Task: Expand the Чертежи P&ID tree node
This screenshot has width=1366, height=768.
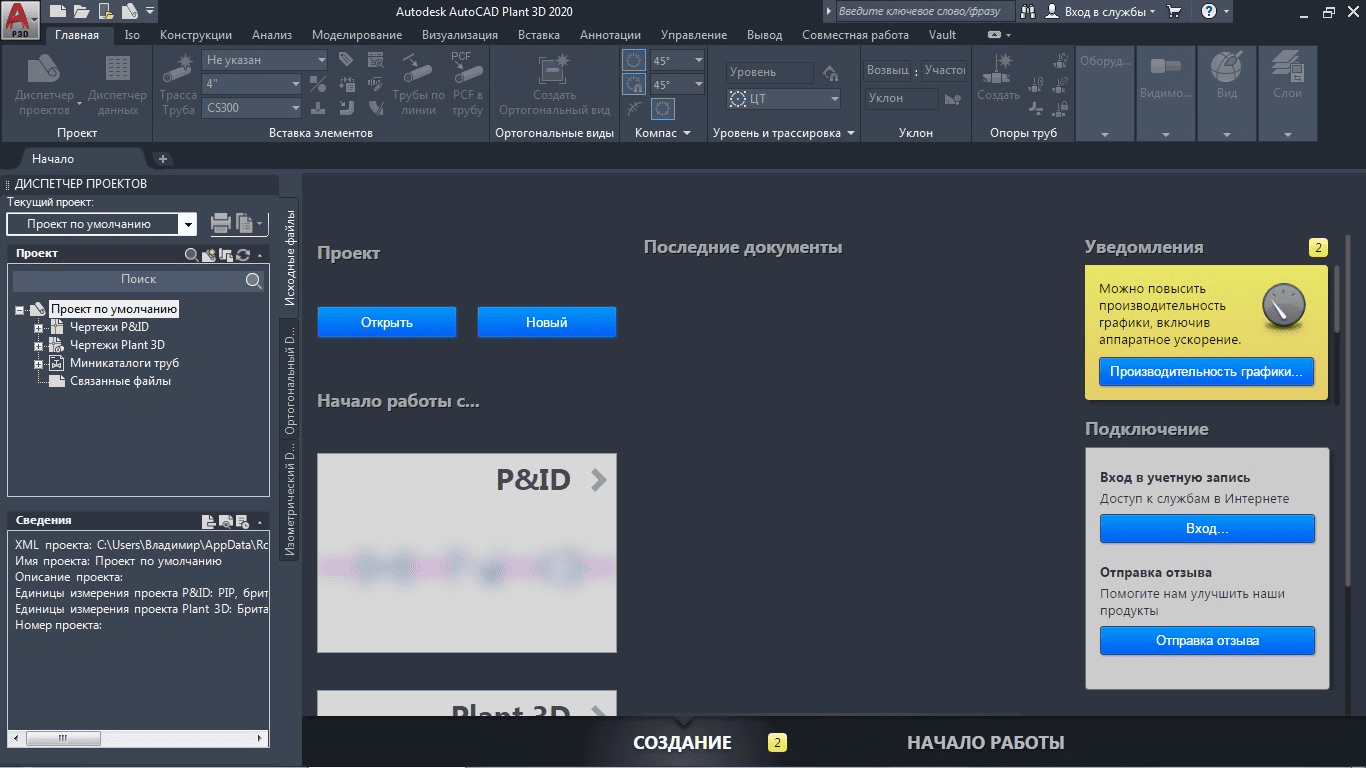Action: click(38, 327)
